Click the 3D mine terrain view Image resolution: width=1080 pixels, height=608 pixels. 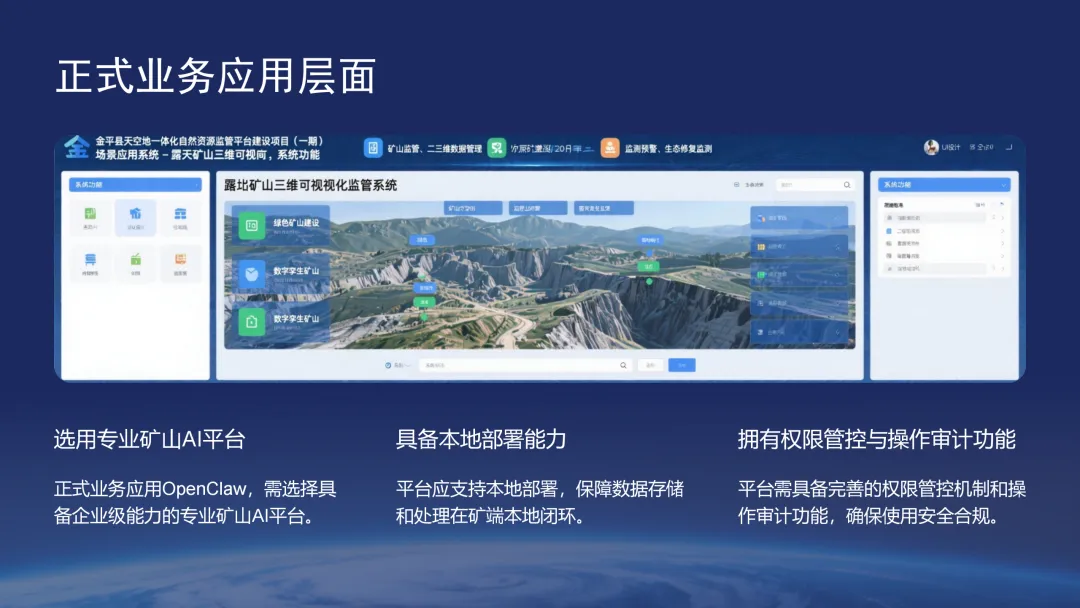(x=539, y=275)
